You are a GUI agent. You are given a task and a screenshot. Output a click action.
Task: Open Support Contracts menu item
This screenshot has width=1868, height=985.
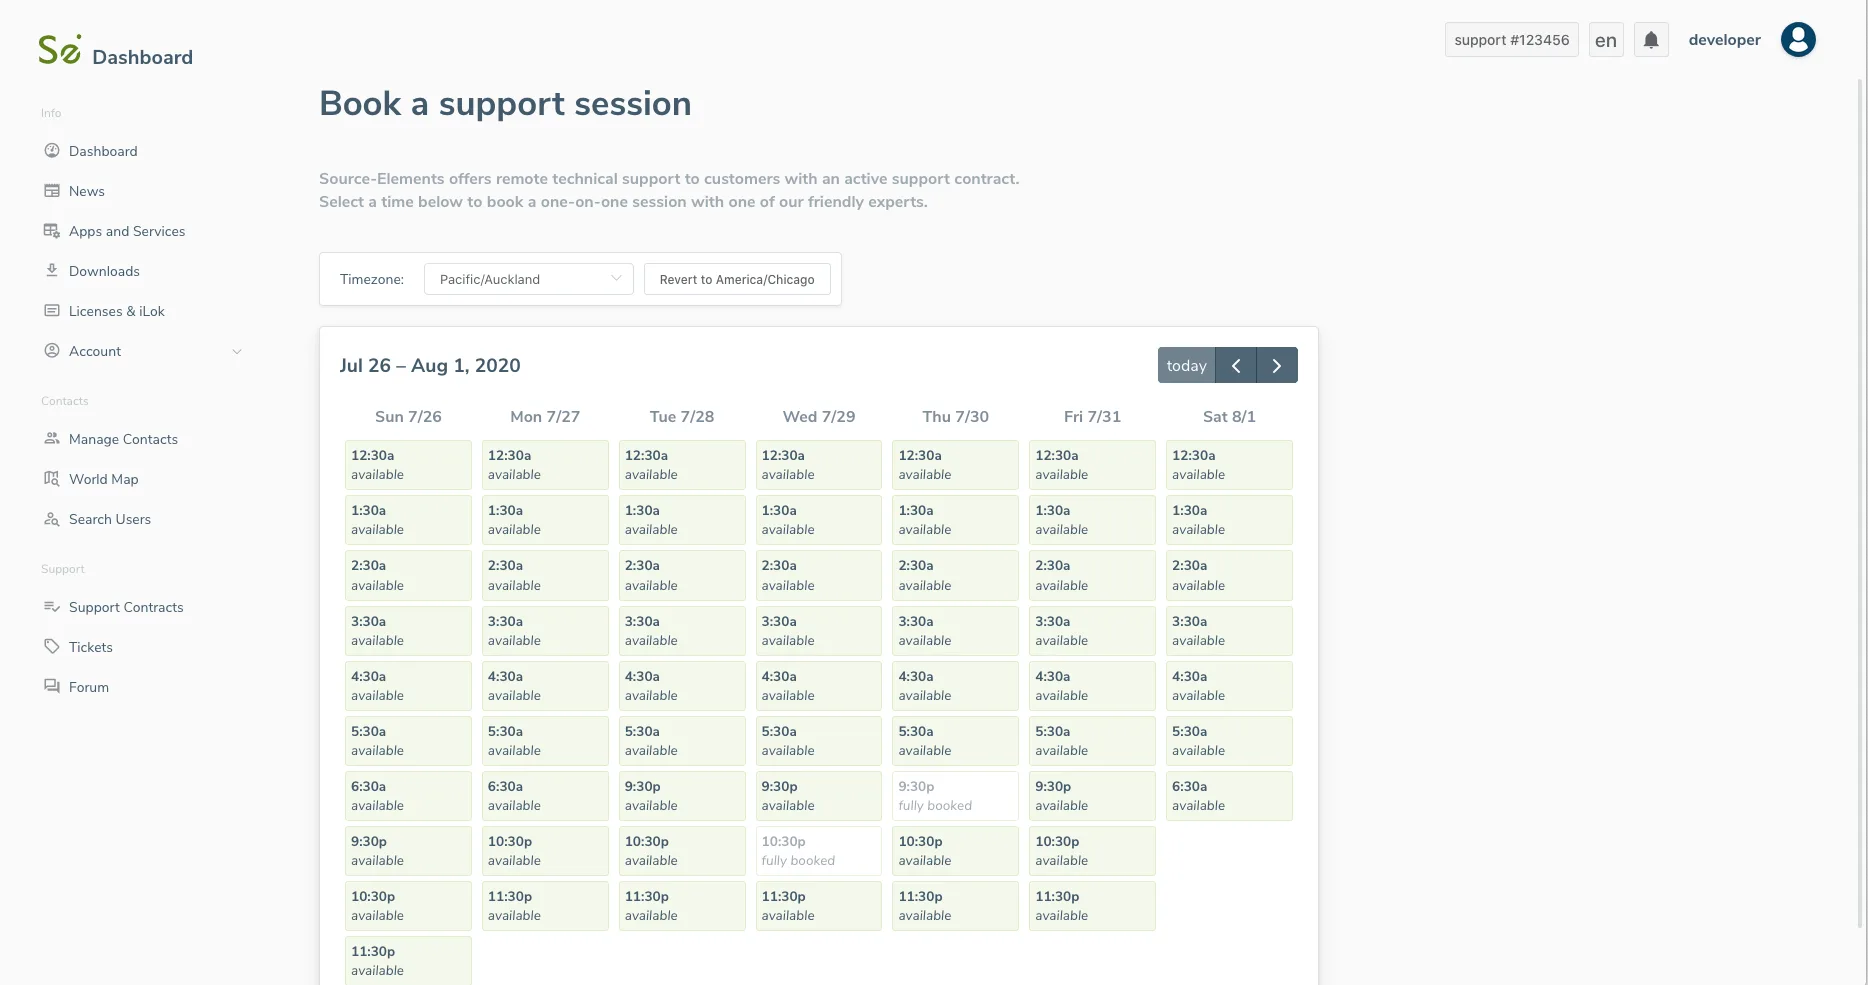click(x=126, y=607)
